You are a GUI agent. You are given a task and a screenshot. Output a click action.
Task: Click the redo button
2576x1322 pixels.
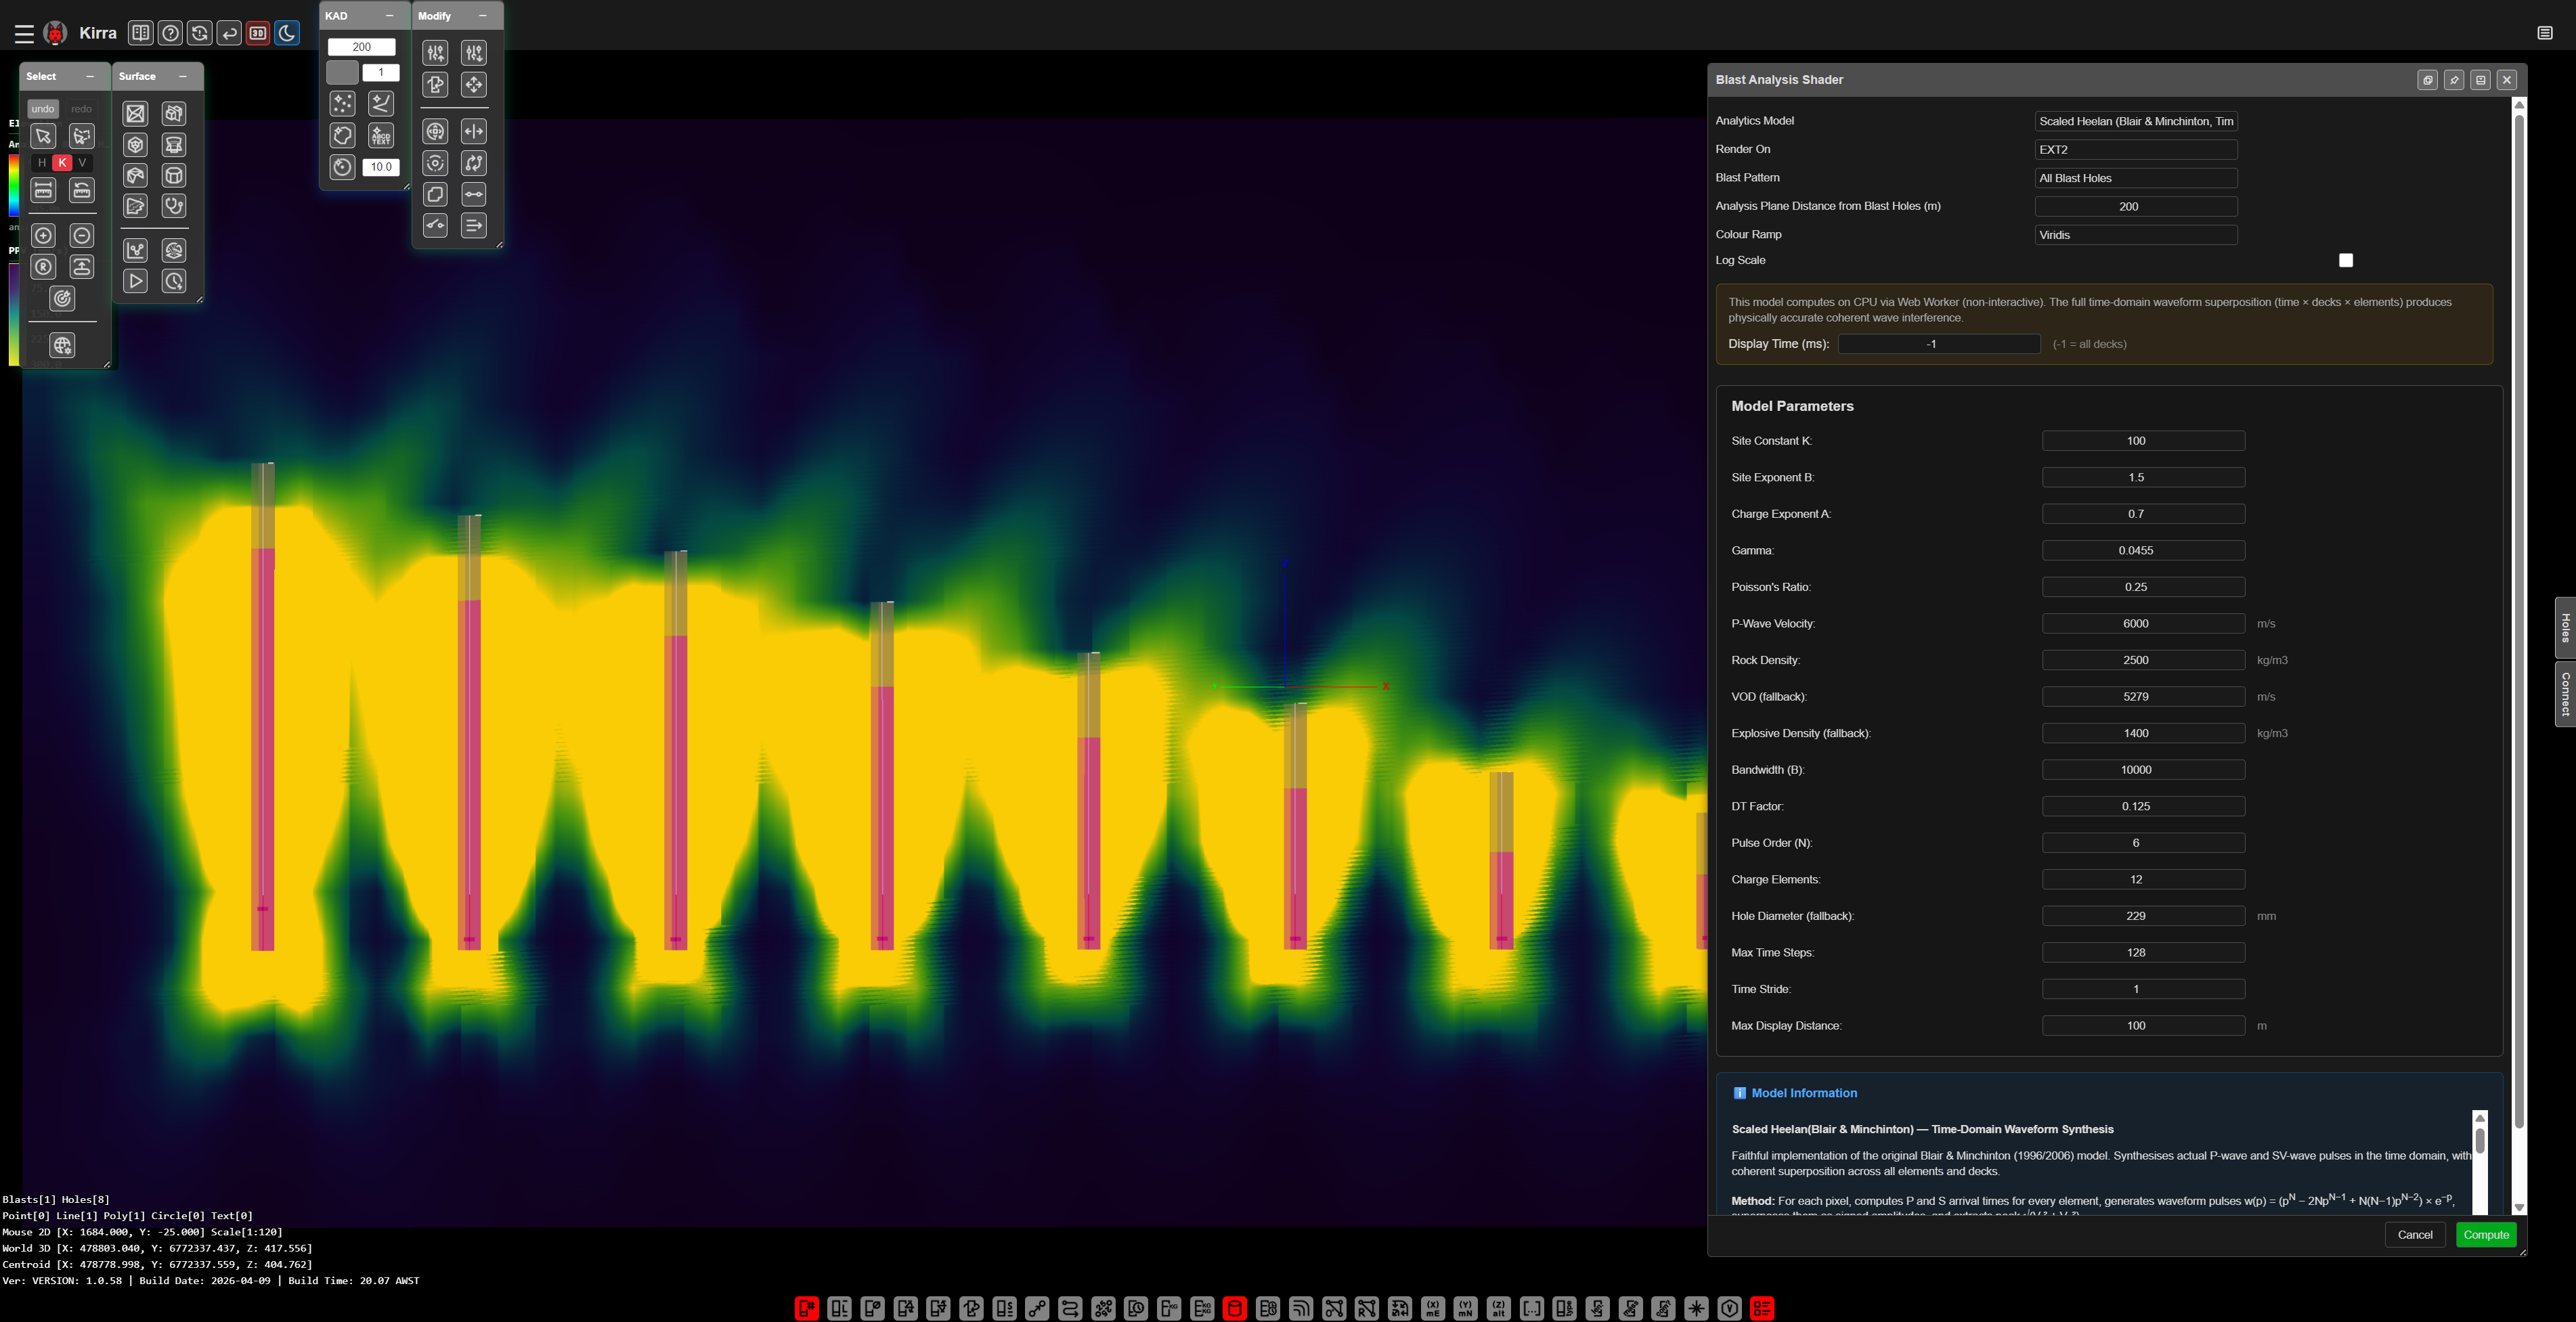[82, 109]
